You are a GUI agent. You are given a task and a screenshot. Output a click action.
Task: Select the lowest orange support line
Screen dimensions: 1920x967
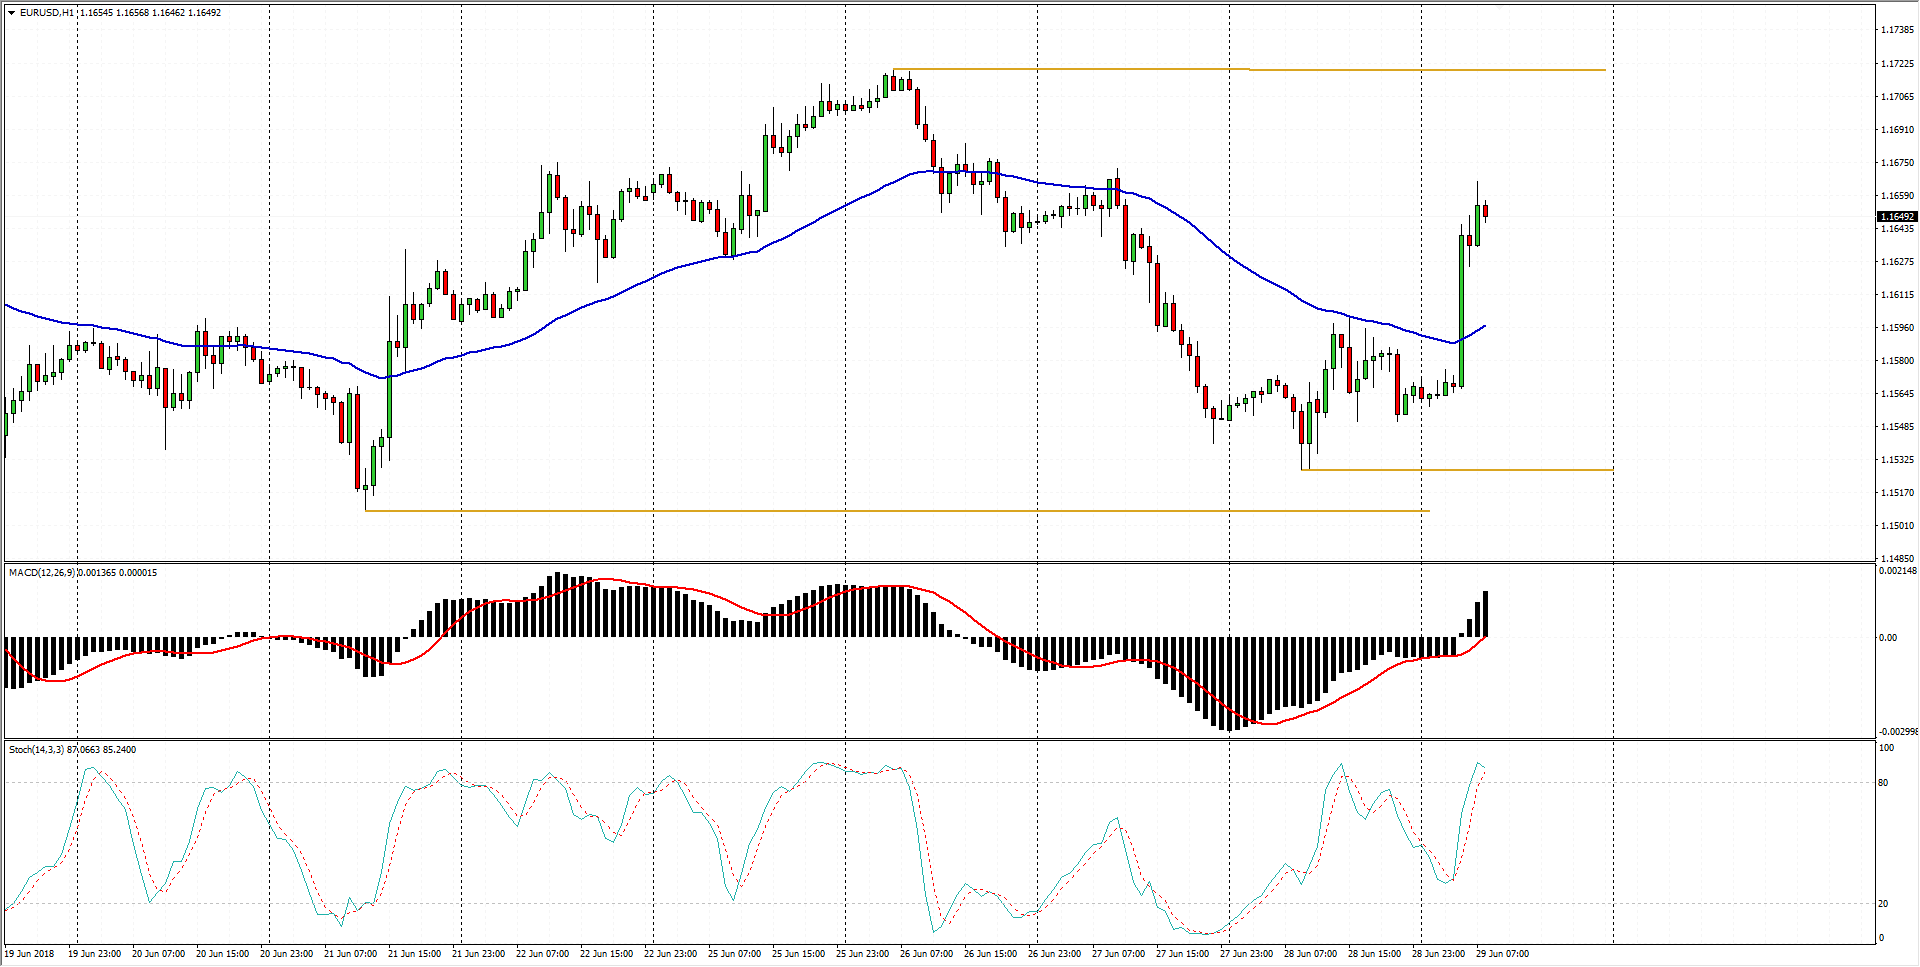coord(900,511)
